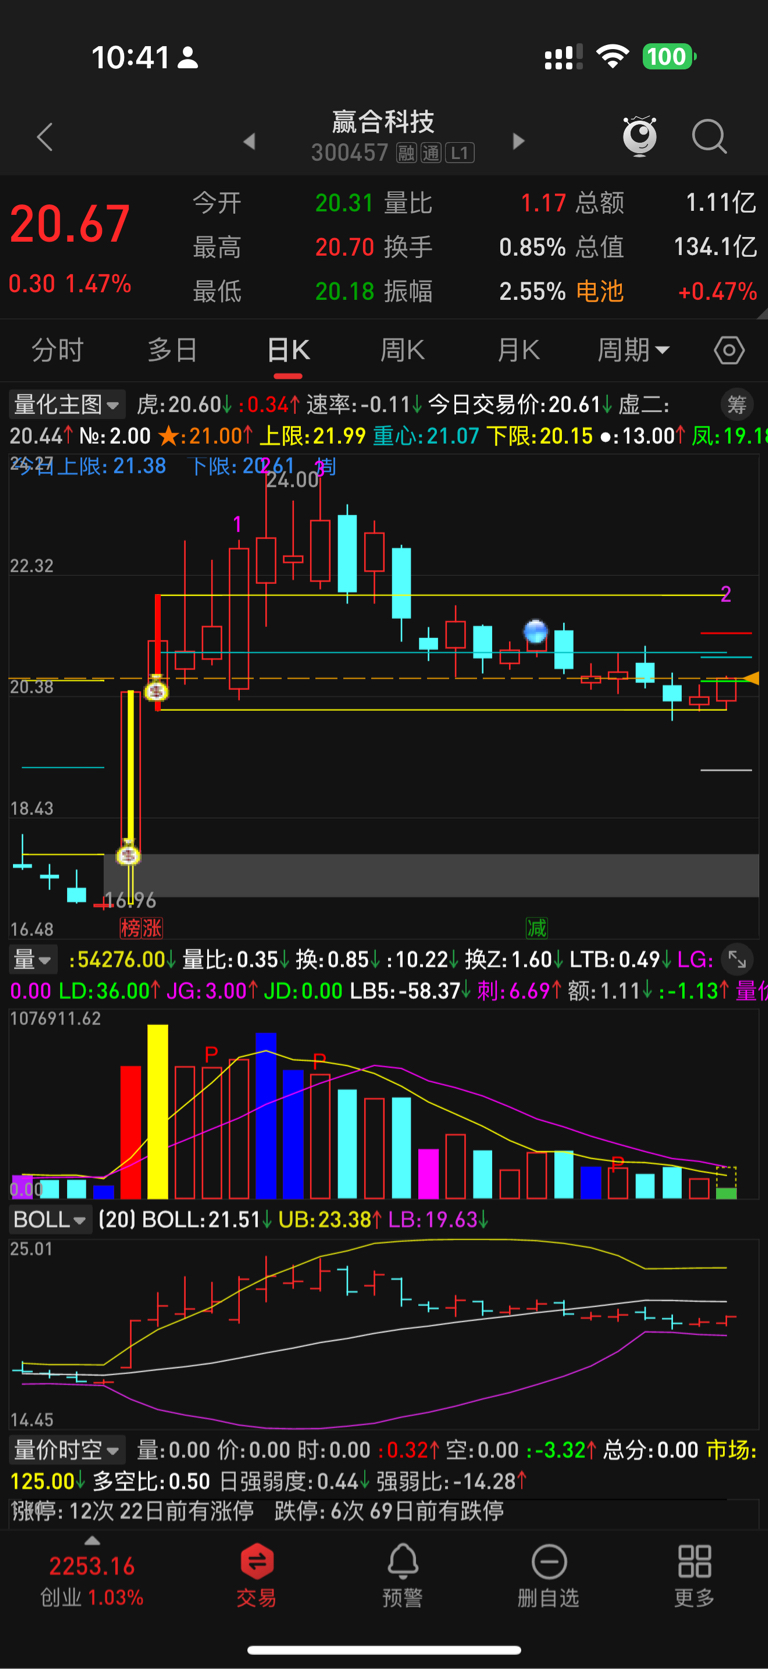Tap the 榜涨 label under chart
The image size is (768, 1669).
[x=141, y=928]
